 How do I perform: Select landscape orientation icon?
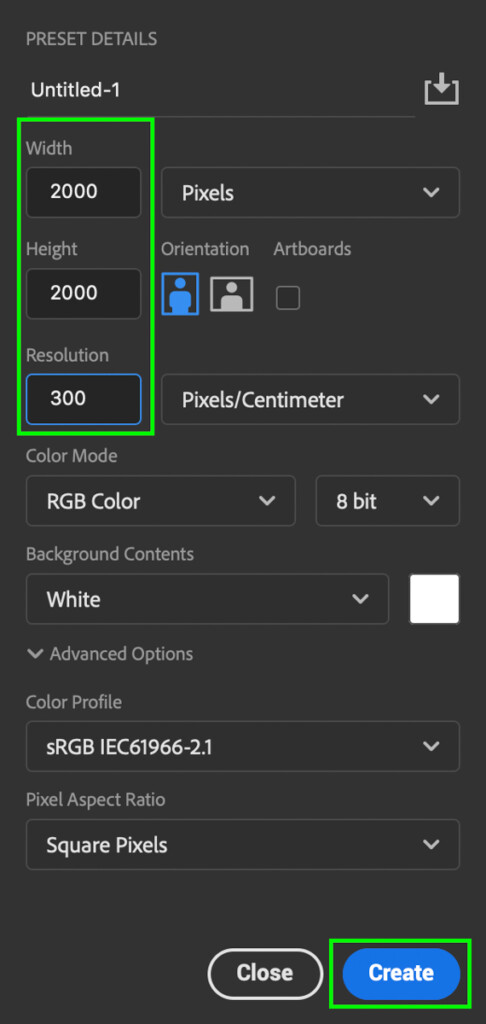231,294
